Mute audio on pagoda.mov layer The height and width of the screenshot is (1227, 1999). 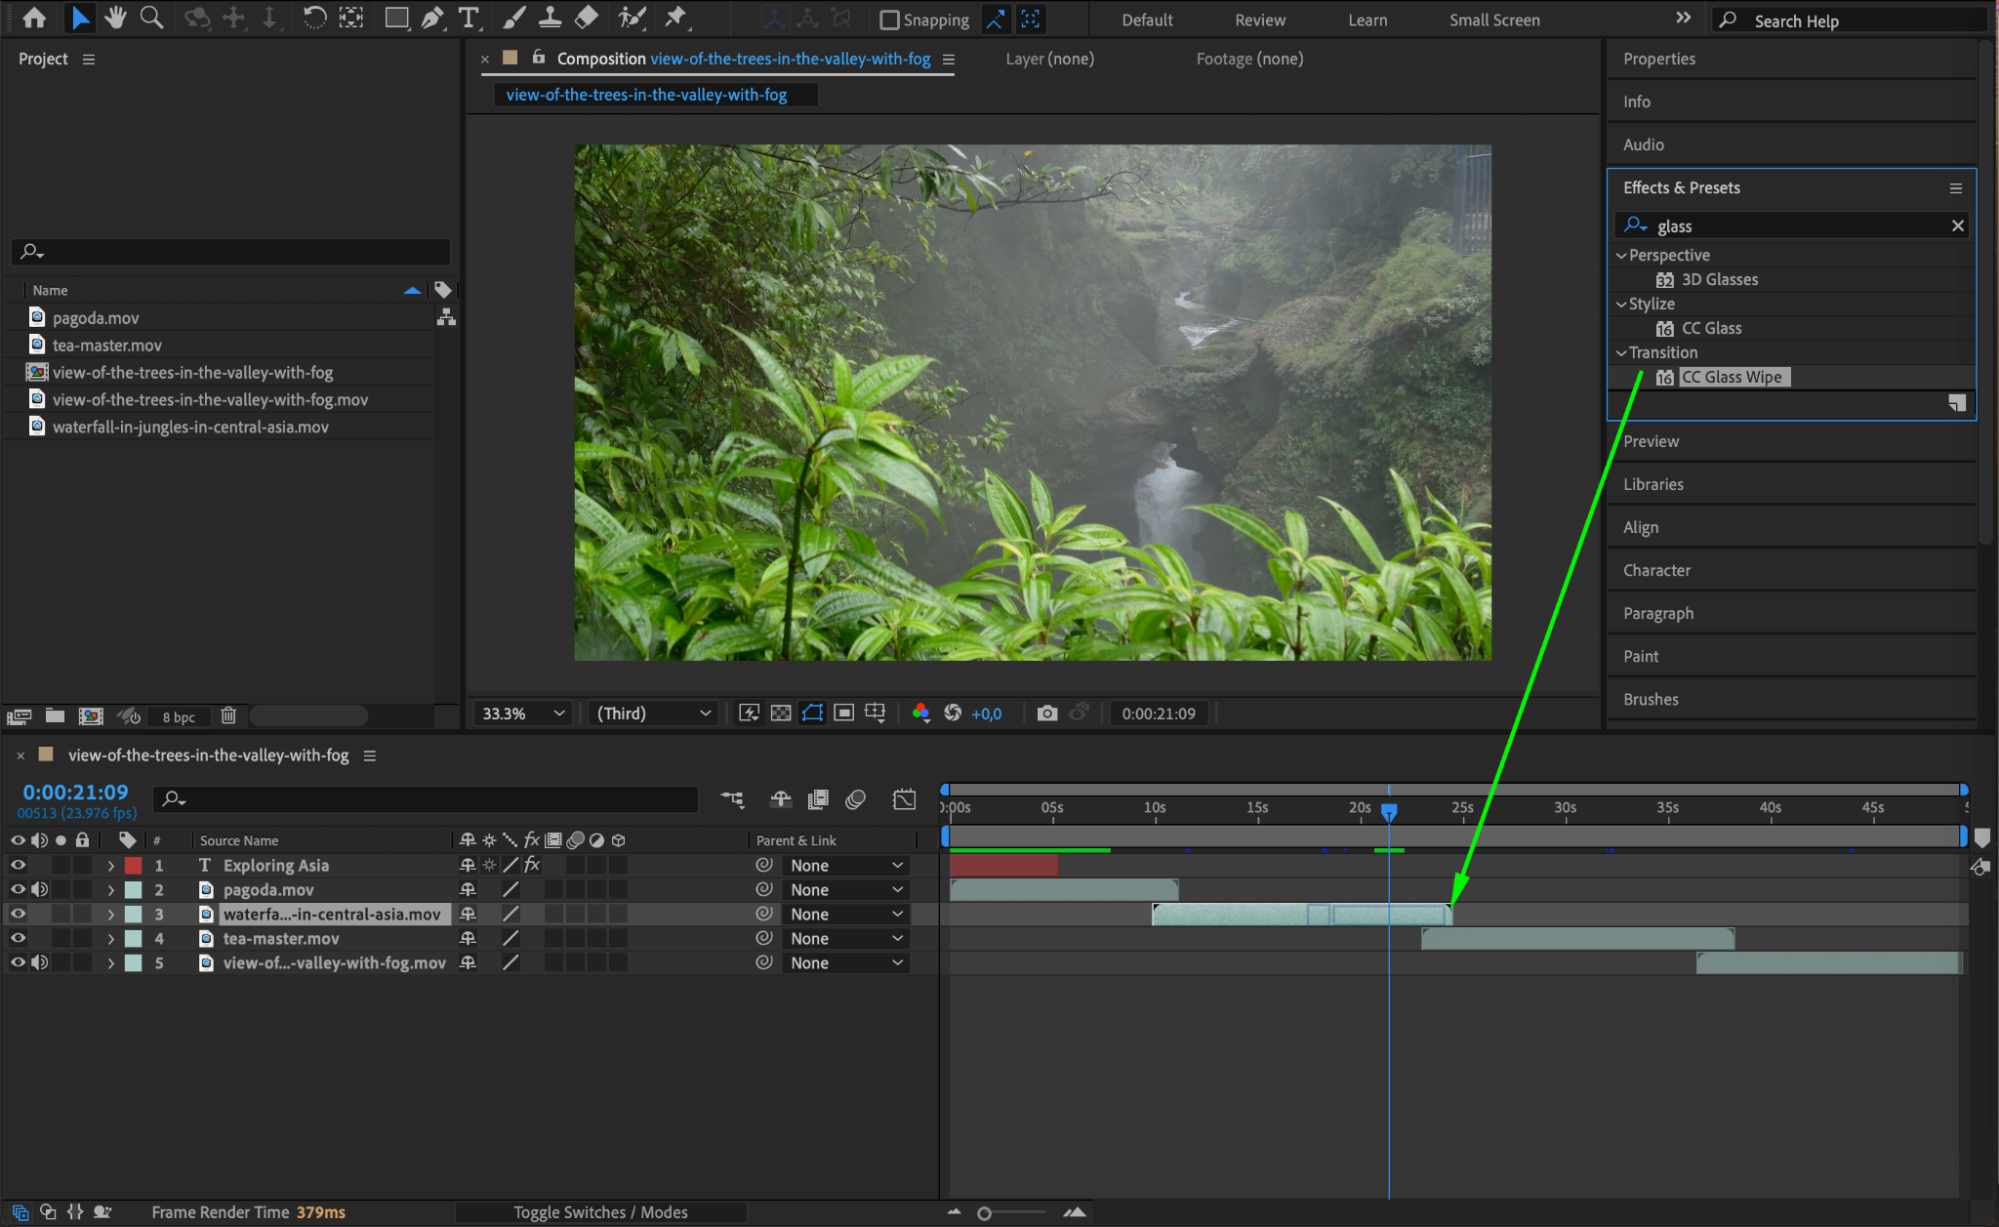click(40, 889)
